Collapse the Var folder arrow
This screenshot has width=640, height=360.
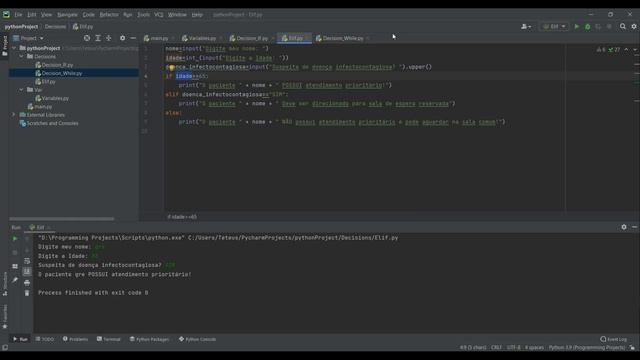[22, 90]
